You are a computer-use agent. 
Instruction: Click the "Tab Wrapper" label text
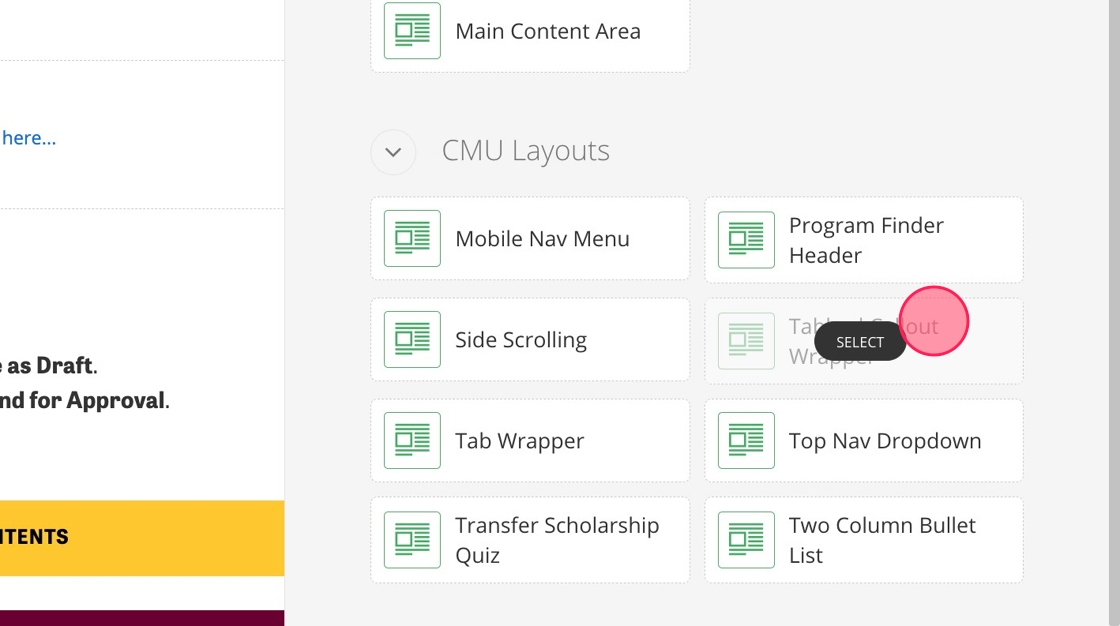[x=519, y=441]
